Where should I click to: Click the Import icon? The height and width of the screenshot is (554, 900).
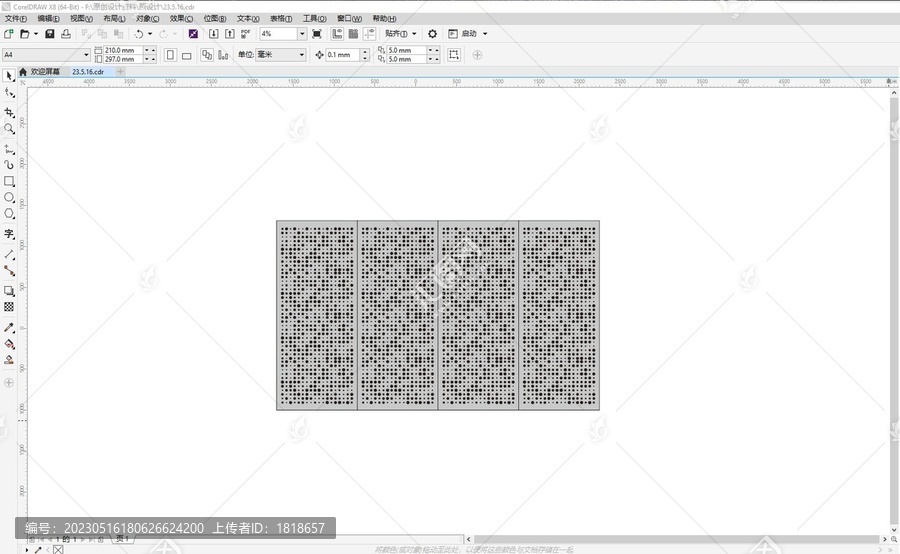(x=214, y=34)
